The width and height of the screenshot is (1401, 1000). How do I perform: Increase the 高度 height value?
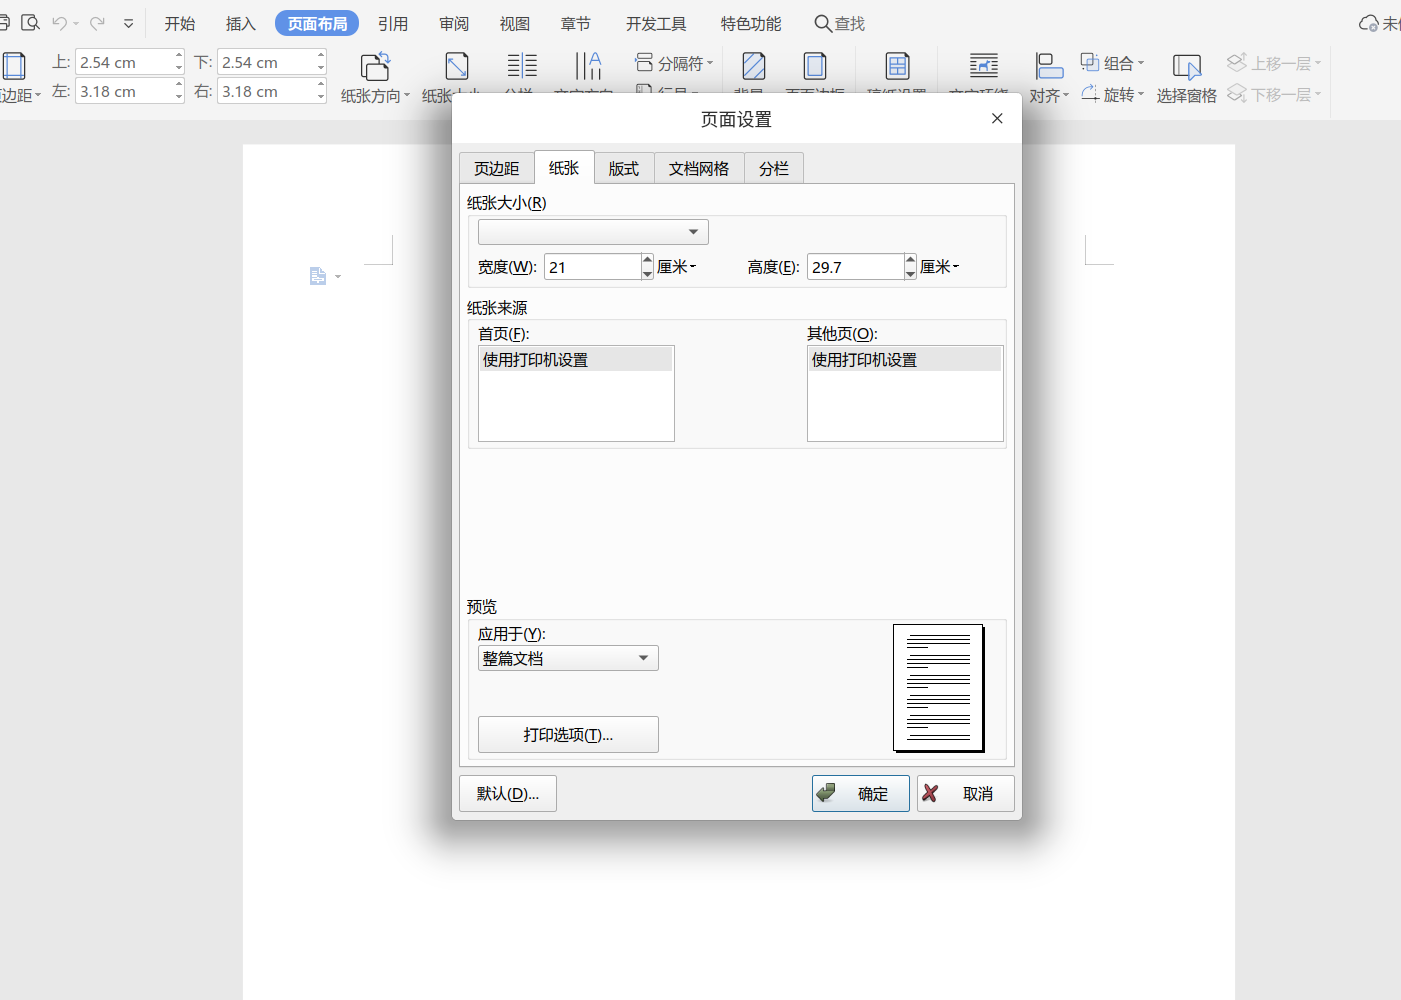point(910,260)
